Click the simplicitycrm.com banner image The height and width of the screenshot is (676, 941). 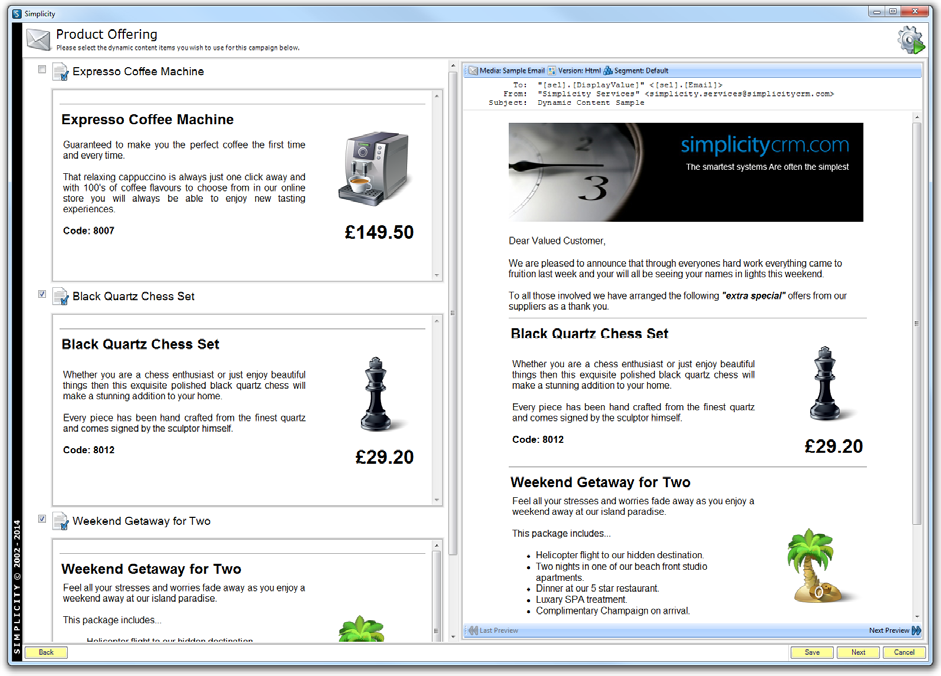click(x=686, y=172)
